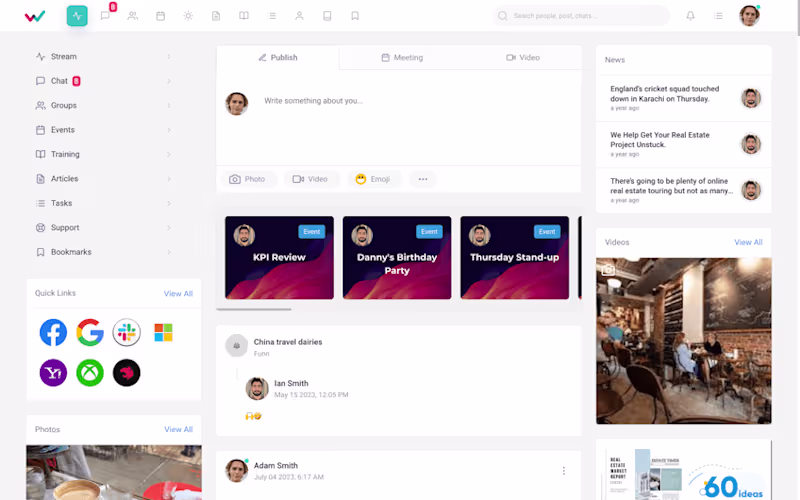This screenshot has width=800, height=500.
Task: Expand the Events sidebar chevron
Action: click(x=169, y=130)
